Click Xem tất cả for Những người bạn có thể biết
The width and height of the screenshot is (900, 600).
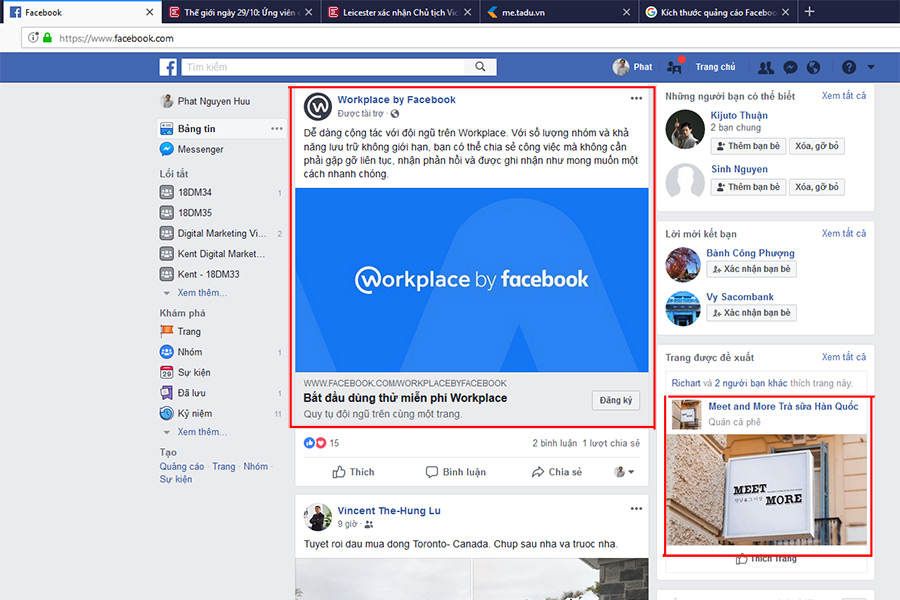point(844,96)
